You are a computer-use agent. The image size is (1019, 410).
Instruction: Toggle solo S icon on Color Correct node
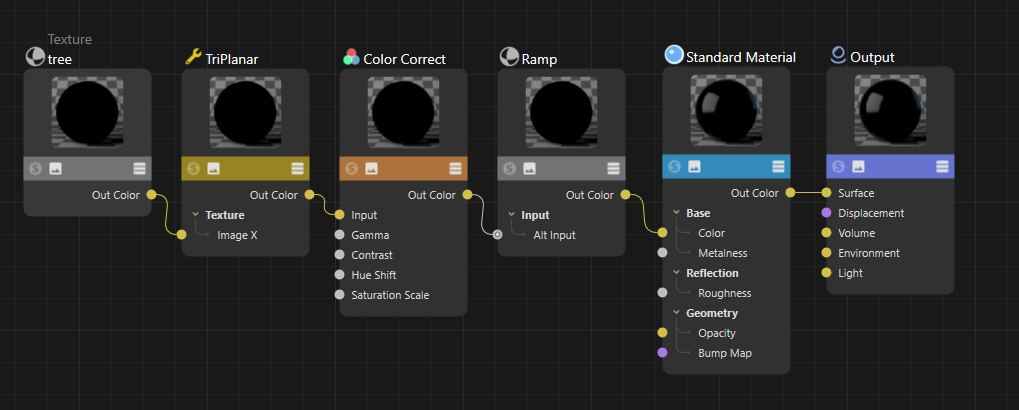point(352,168)
